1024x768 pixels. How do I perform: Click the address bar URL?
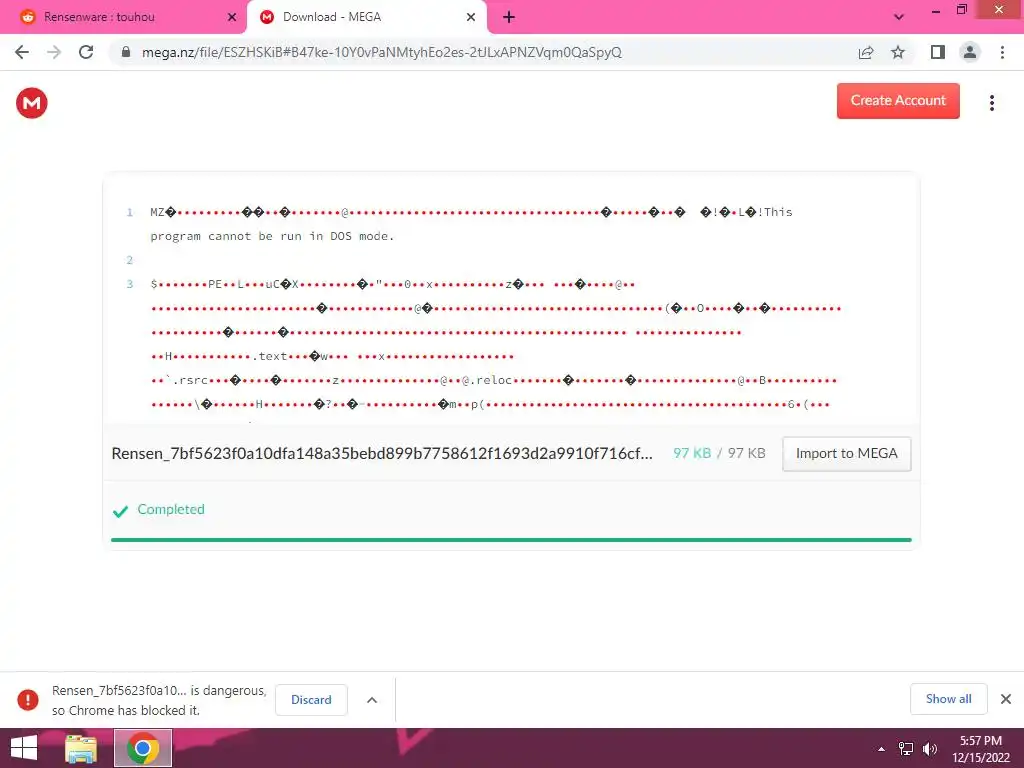382,52
